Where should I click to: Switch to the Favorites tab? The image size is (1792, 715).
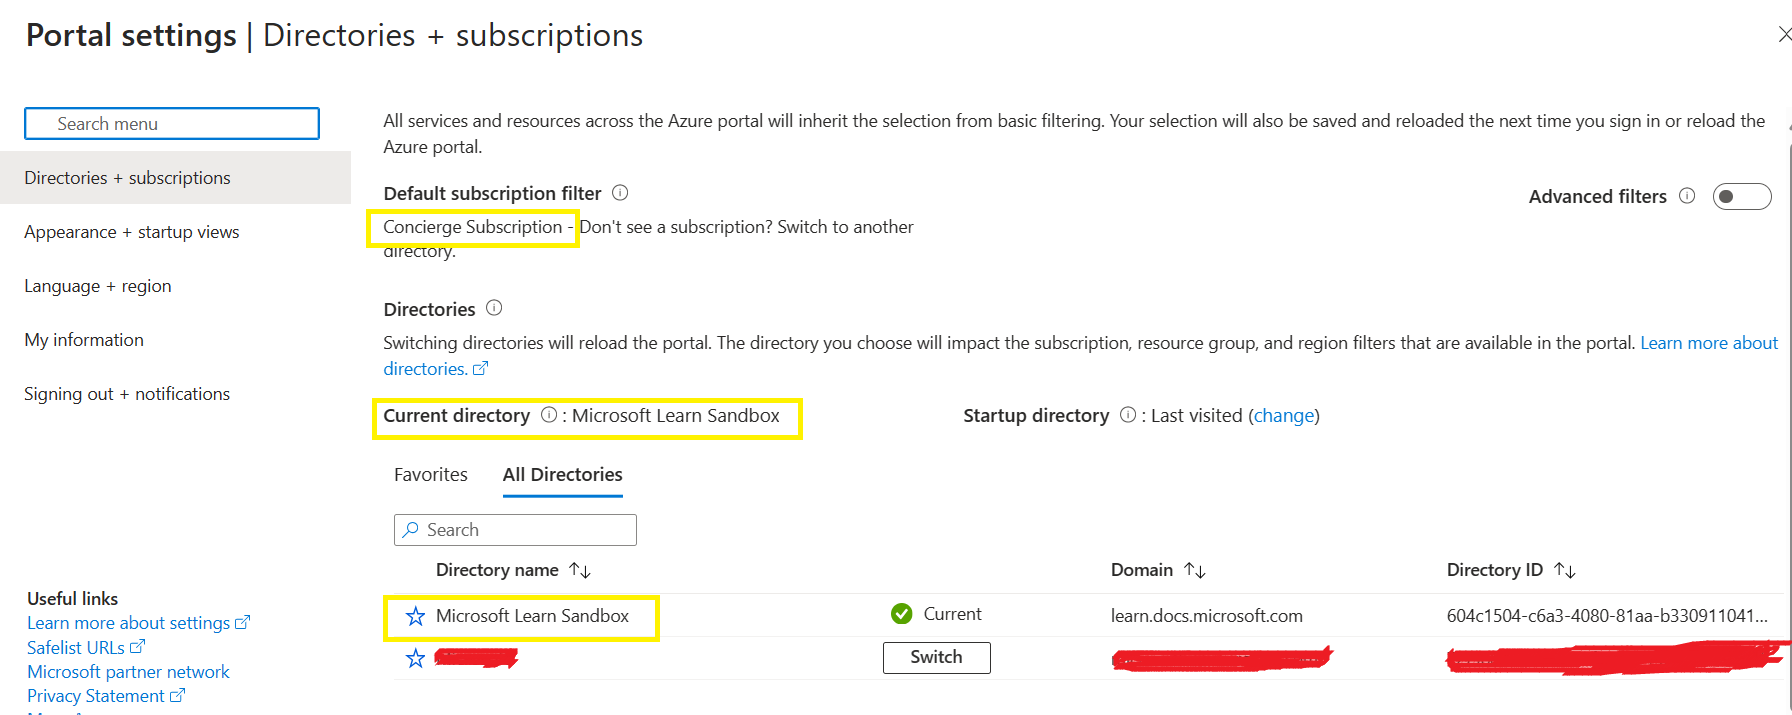coord(430,474)
